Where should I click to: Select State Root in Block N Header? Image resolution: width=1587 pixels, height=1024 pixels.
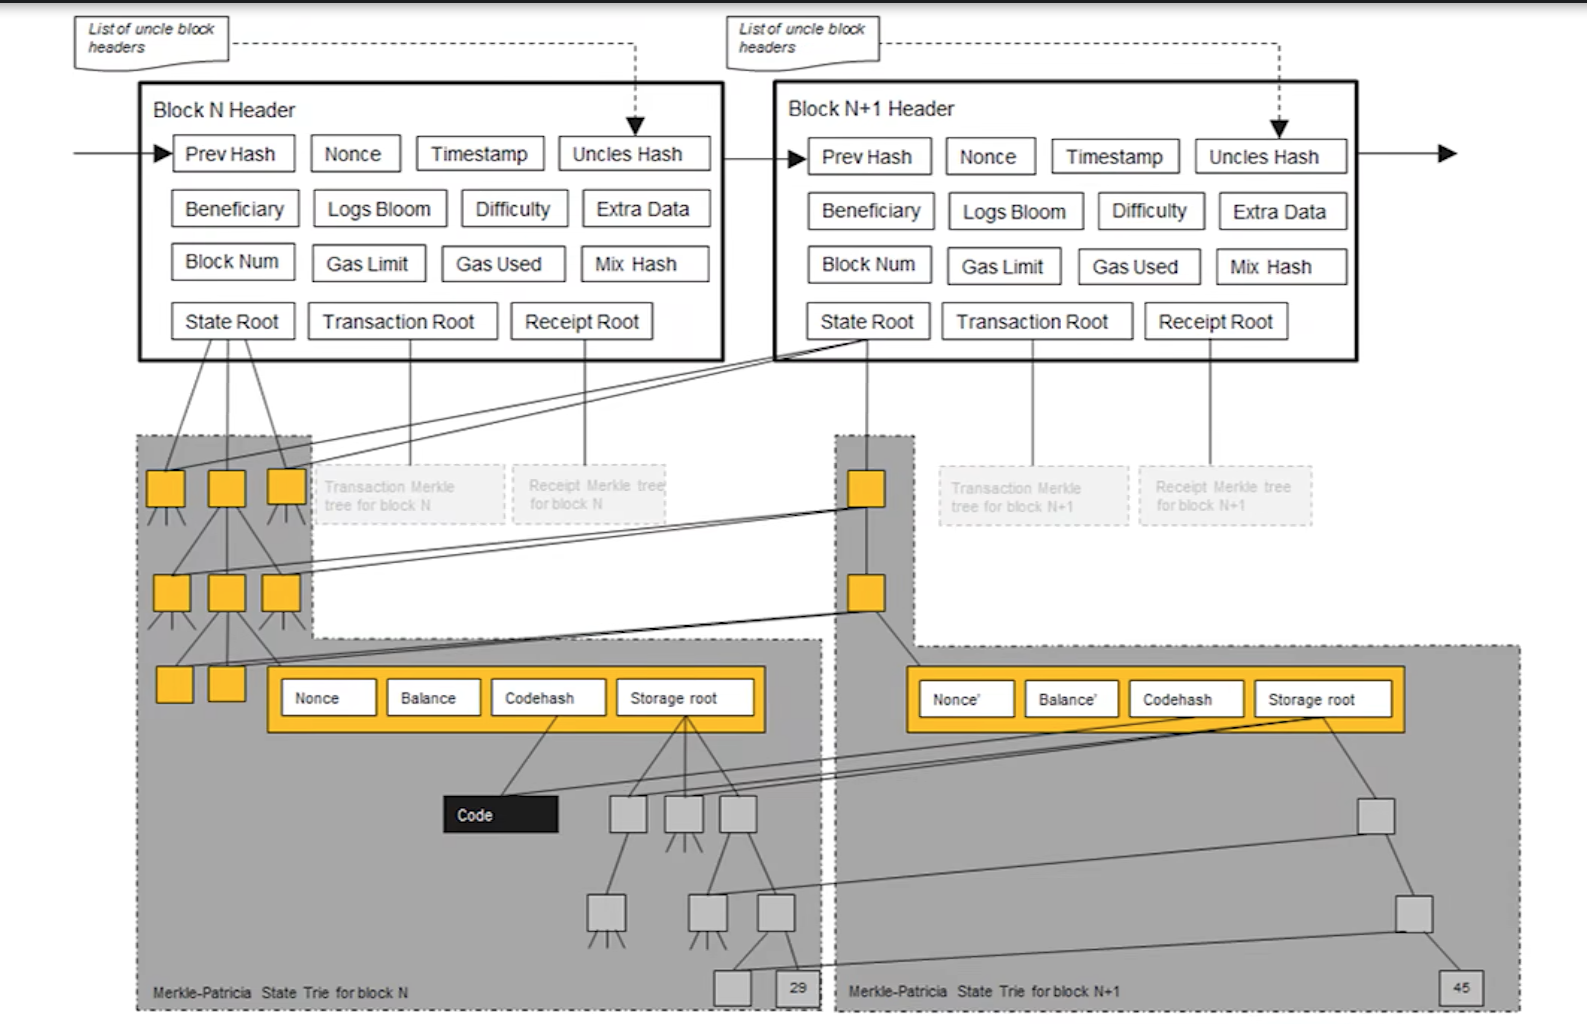pos(233,321)
